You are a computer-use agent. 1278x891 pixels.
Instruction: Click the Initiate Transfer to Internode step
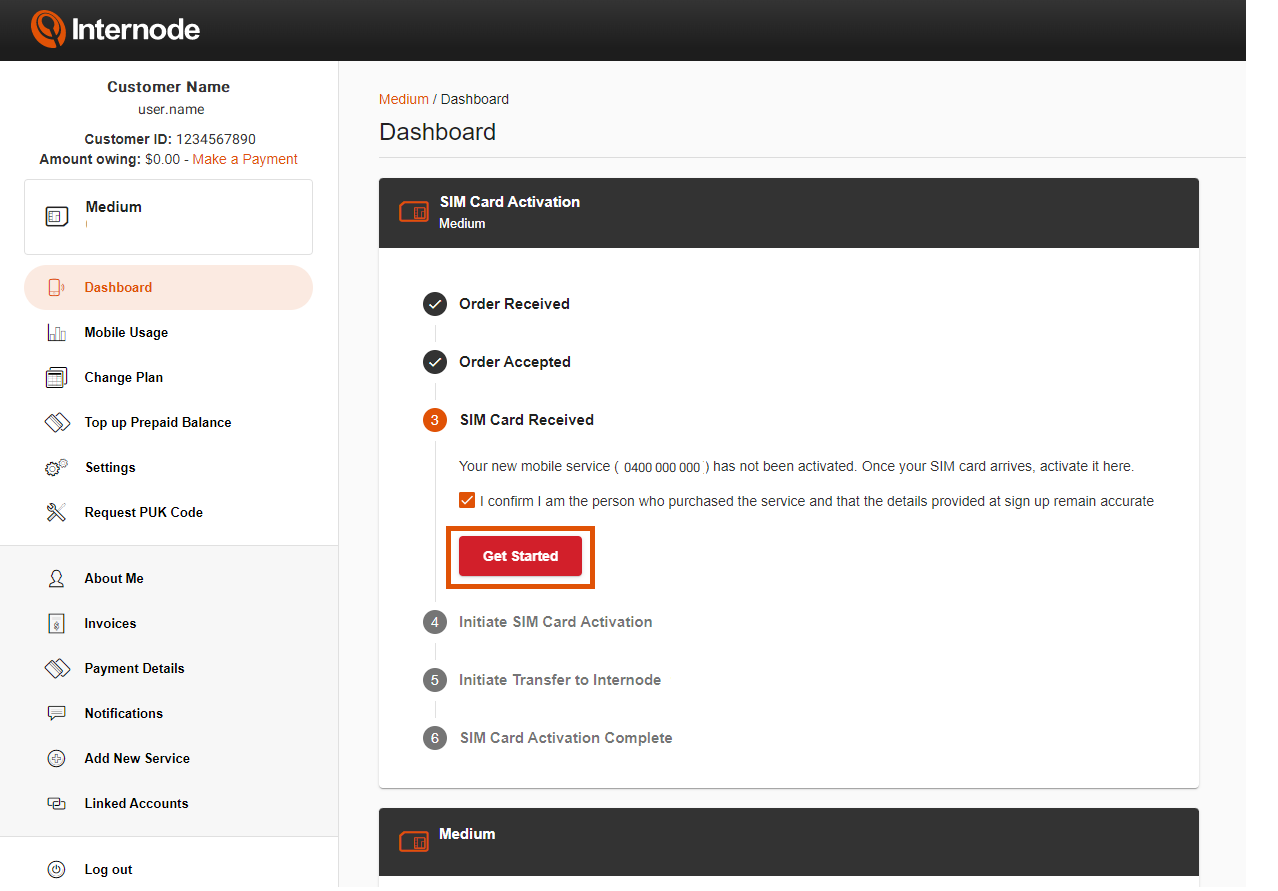[x=560, y=680]
